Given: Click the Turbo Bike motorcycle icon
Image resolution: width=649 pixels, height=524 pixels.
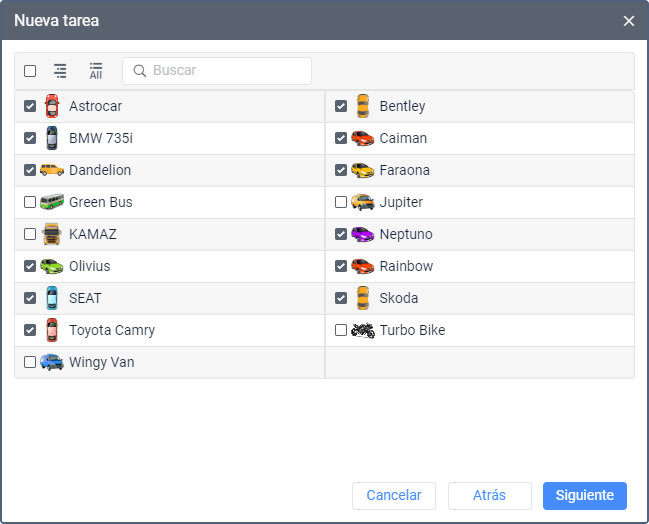Looking at the screenshot, I should 362,330.
